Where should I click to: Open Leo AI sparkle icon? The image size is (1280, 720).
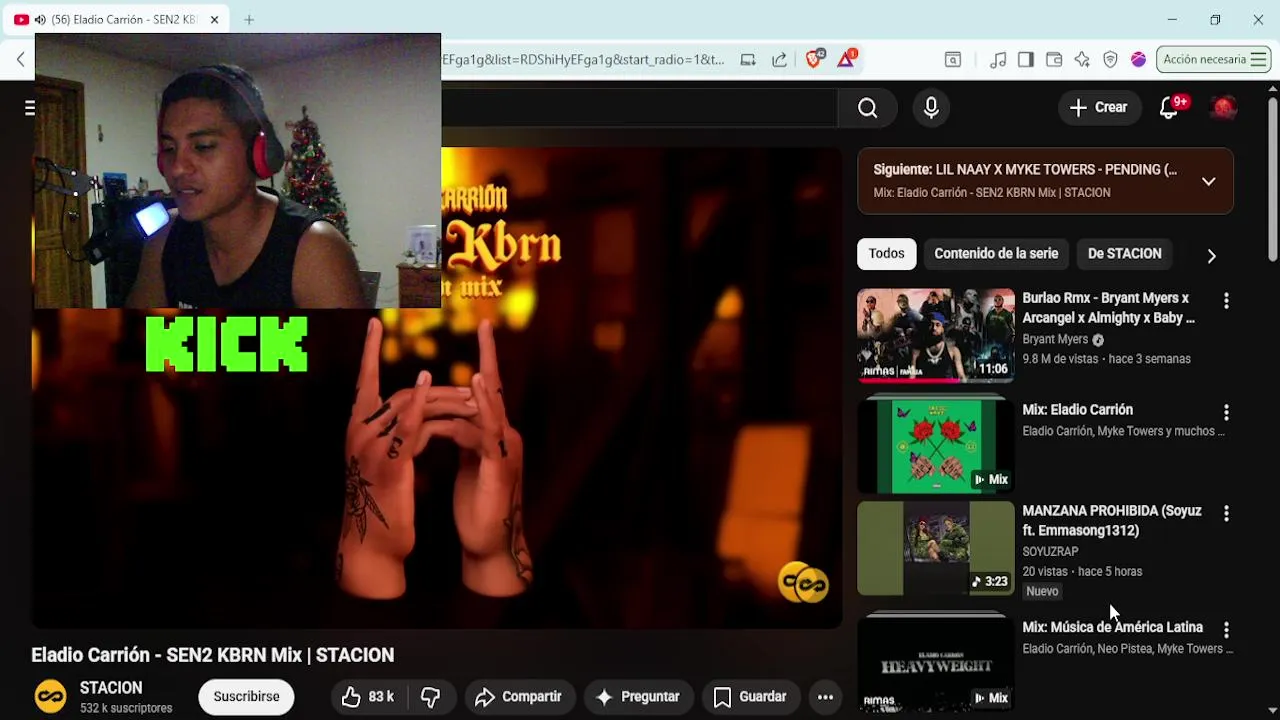click(x=1082, y=60)
